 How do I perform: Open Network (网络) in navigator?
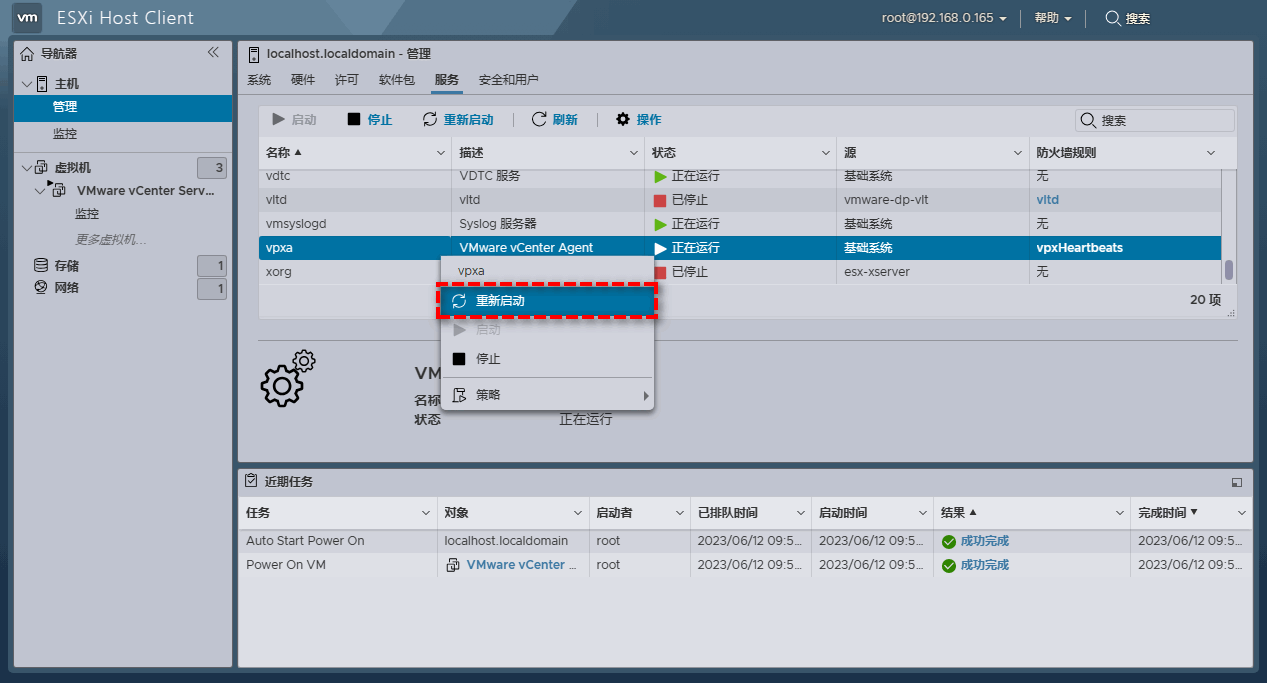tap(66, 288)
